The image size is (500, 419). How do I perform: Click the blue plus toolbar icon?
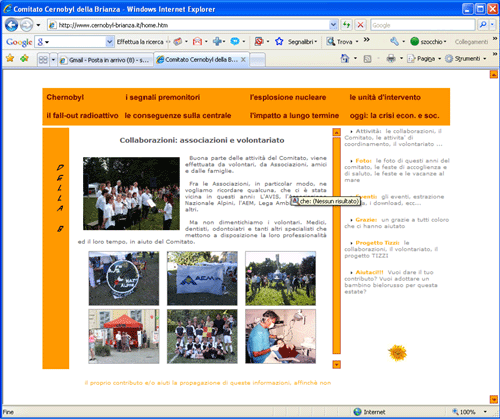(217, 42)
